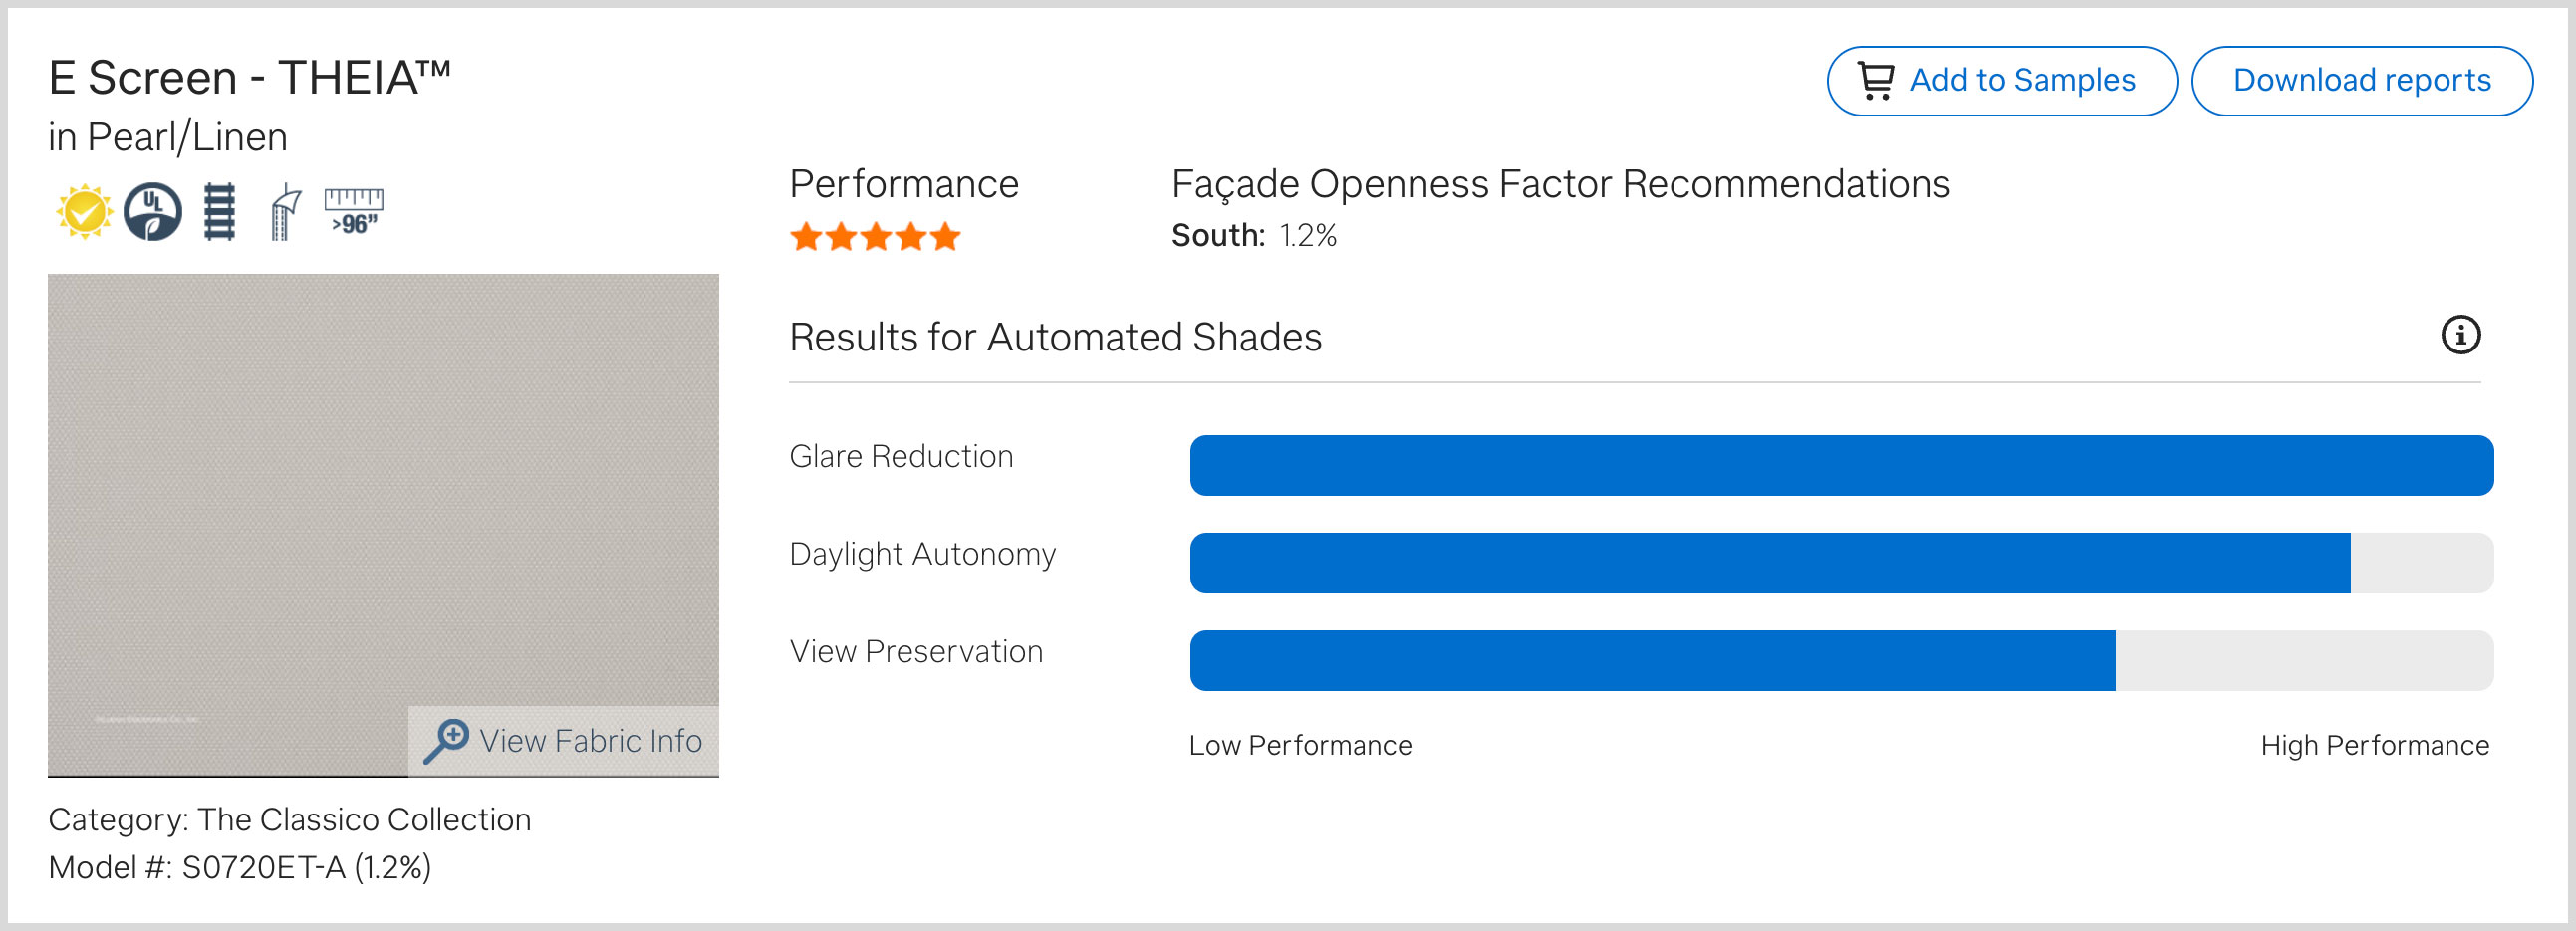The height and width of the screenshot is (931, 2576).
Task: Click the UL leaf certification icon
Action: [x=152, y=211]
